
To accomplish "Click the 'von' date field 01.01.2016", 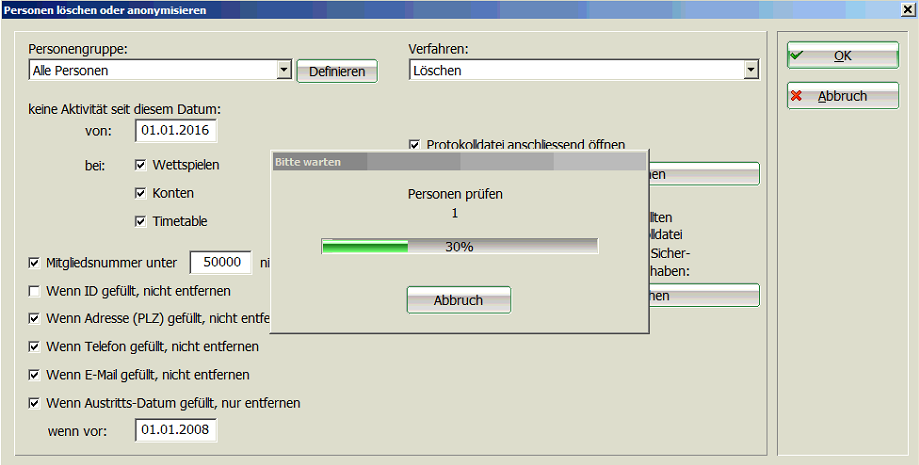I will click(176, 130).
